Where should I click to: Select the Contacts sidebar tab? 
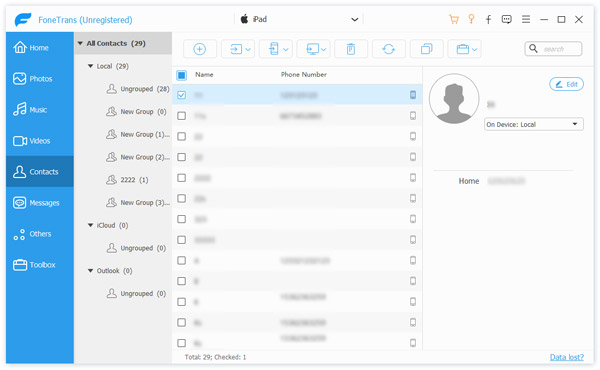[x=40, y=171]
